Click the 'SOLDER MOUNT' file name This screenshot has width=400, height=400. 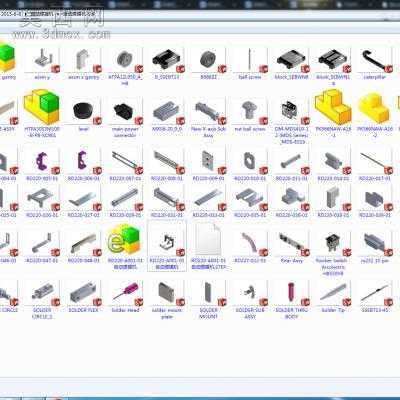coord(208,313)
